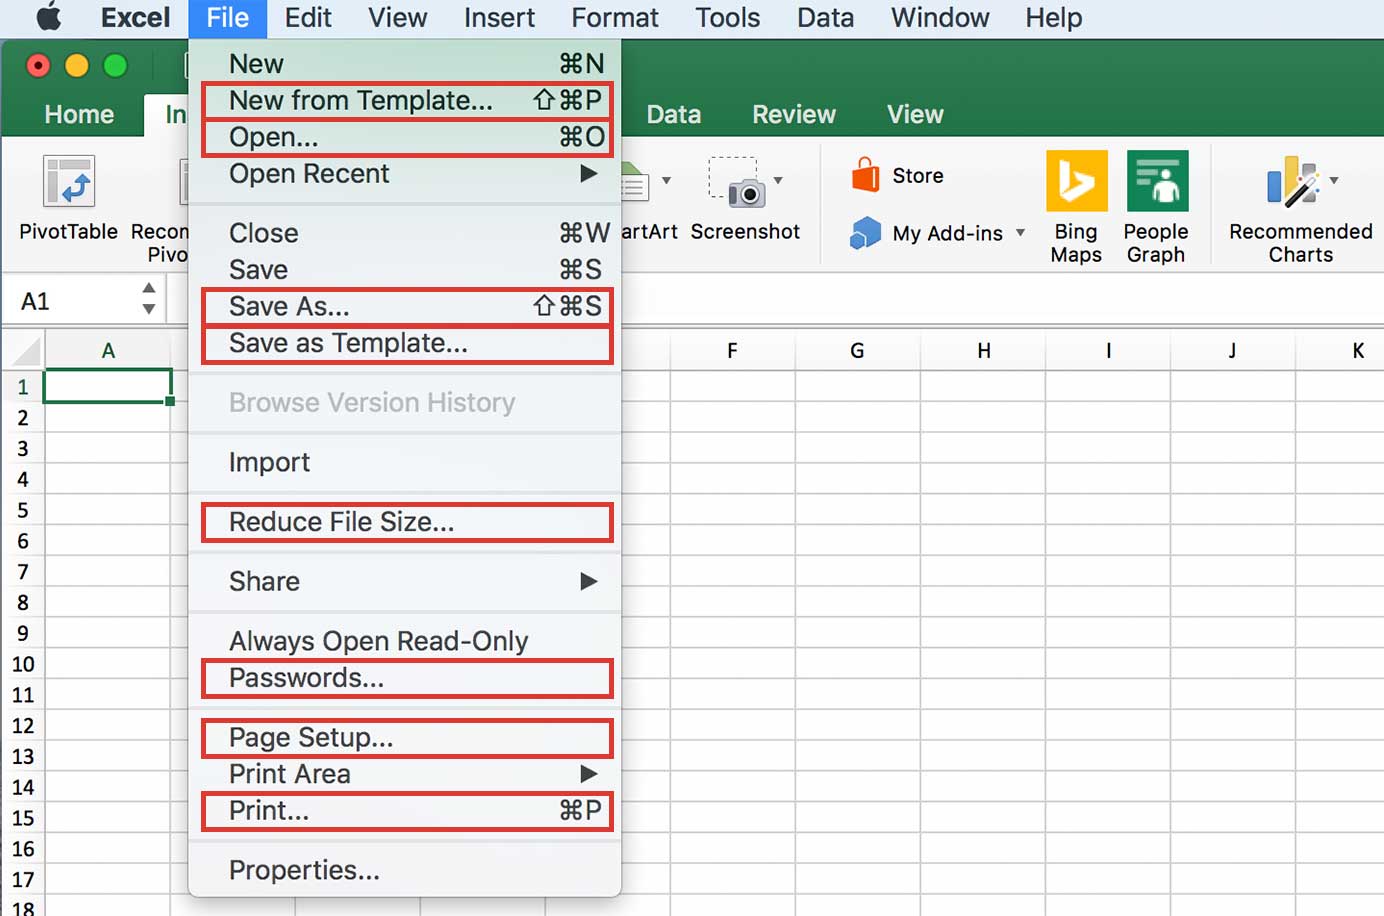This screenshot has height=916, width=1384.
Task: Select row 12 header
Action: [23, 726]
